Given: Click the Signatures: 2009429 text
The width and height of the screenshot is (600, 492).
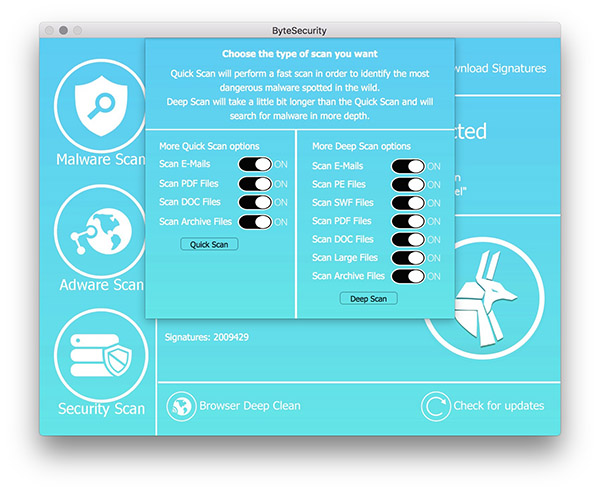Looking at the screenshot, I should click(x=207, y=337).
